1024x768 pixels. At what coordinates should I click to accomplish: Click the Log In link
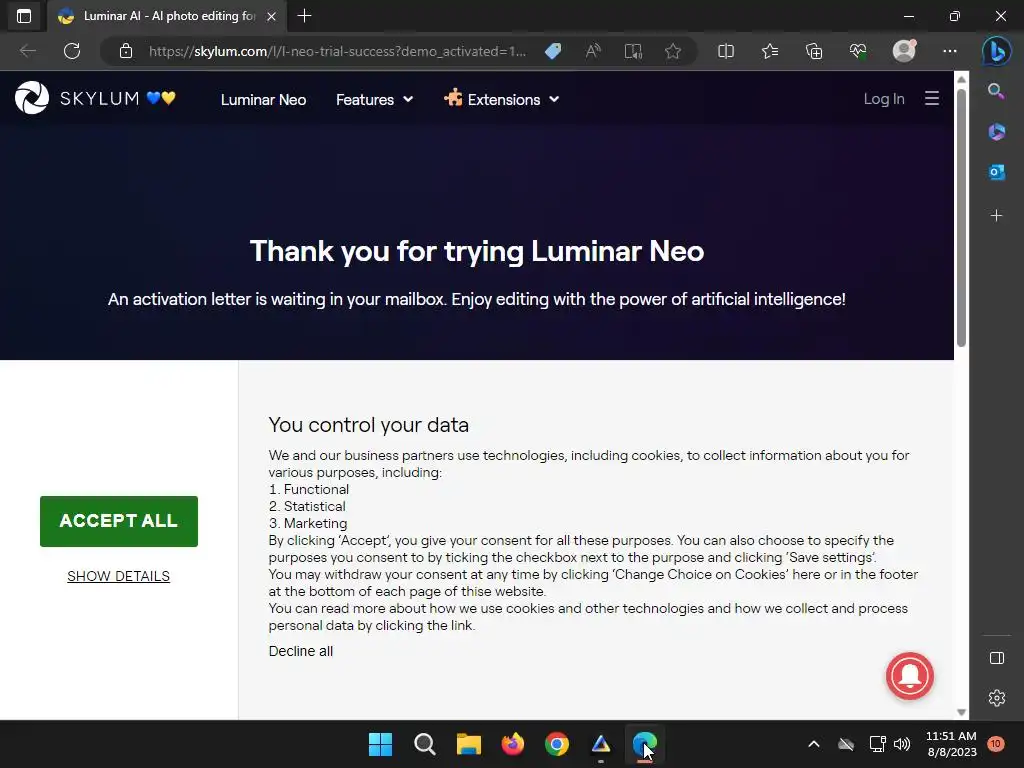tap(884, 99)
